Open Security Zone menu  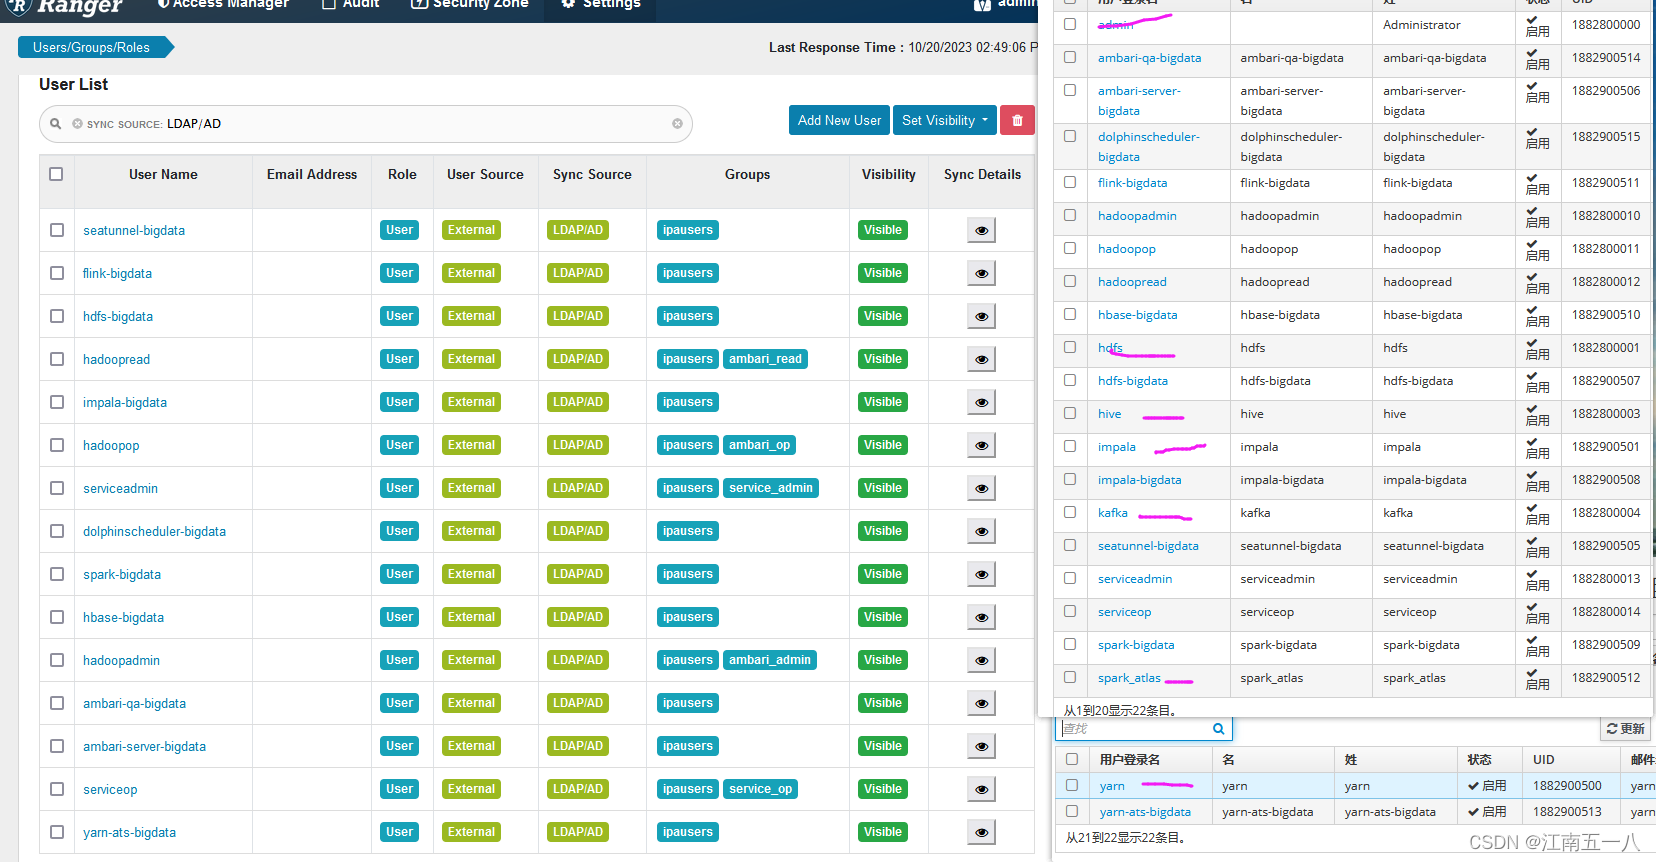point(470,4)
